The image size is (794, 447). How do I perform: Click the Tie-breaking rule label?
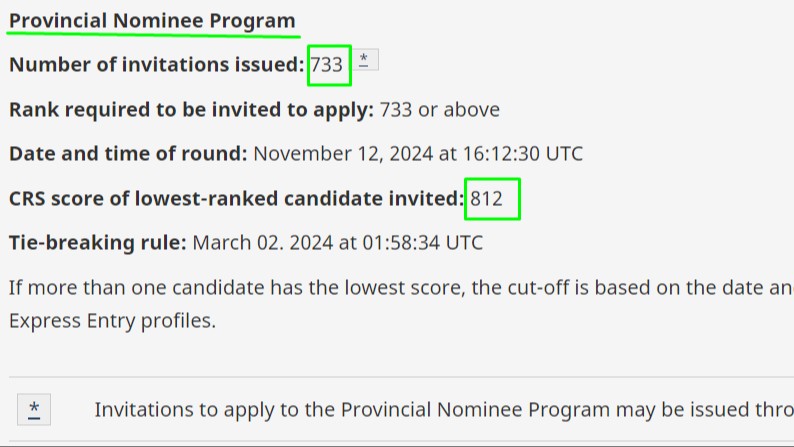[x=98, y=242]
